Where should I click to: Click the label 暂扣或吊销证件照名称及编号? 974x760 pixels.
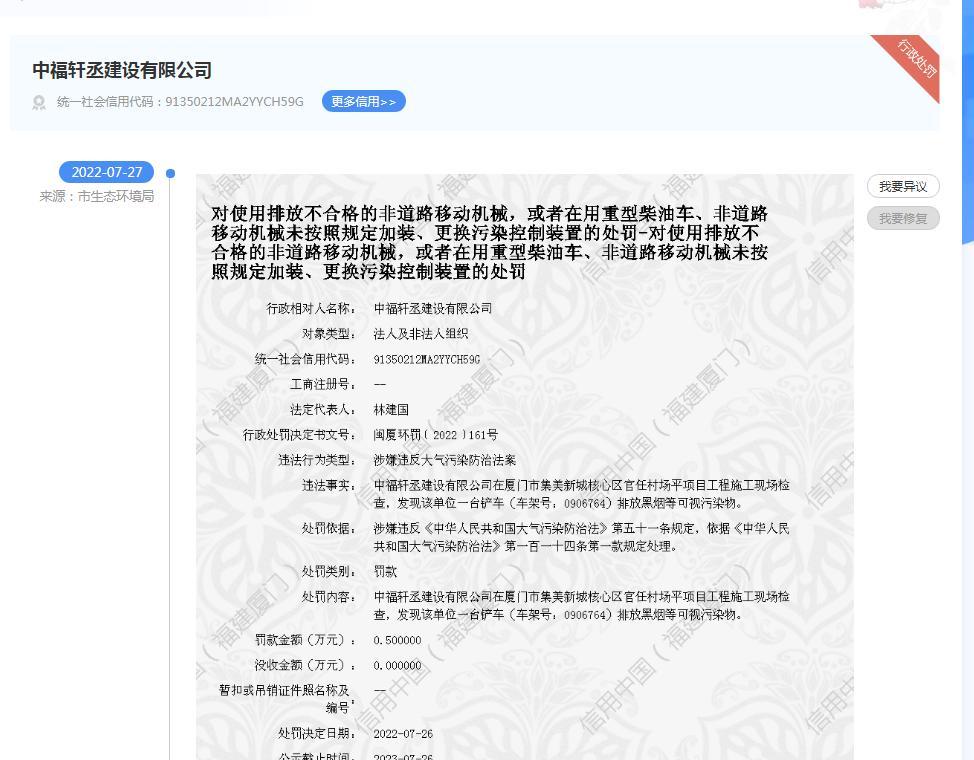[x=286, y=699]
